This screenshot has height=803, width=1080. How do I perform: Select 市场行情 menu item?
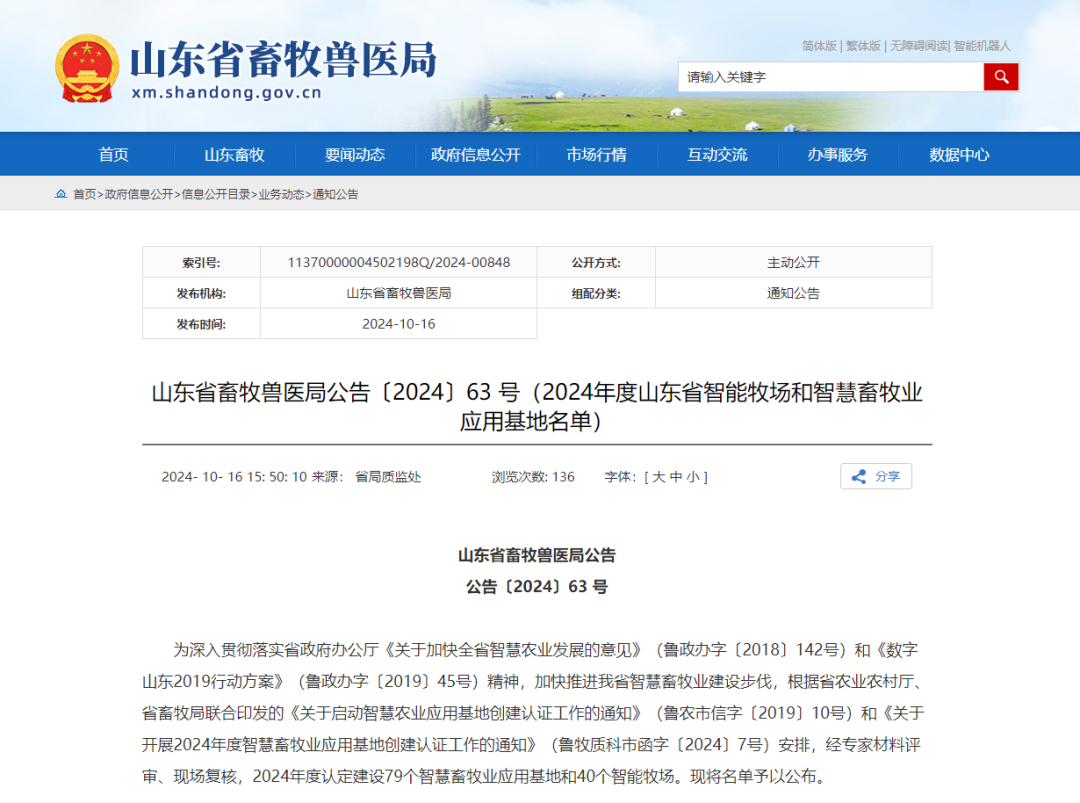(596, 155)
